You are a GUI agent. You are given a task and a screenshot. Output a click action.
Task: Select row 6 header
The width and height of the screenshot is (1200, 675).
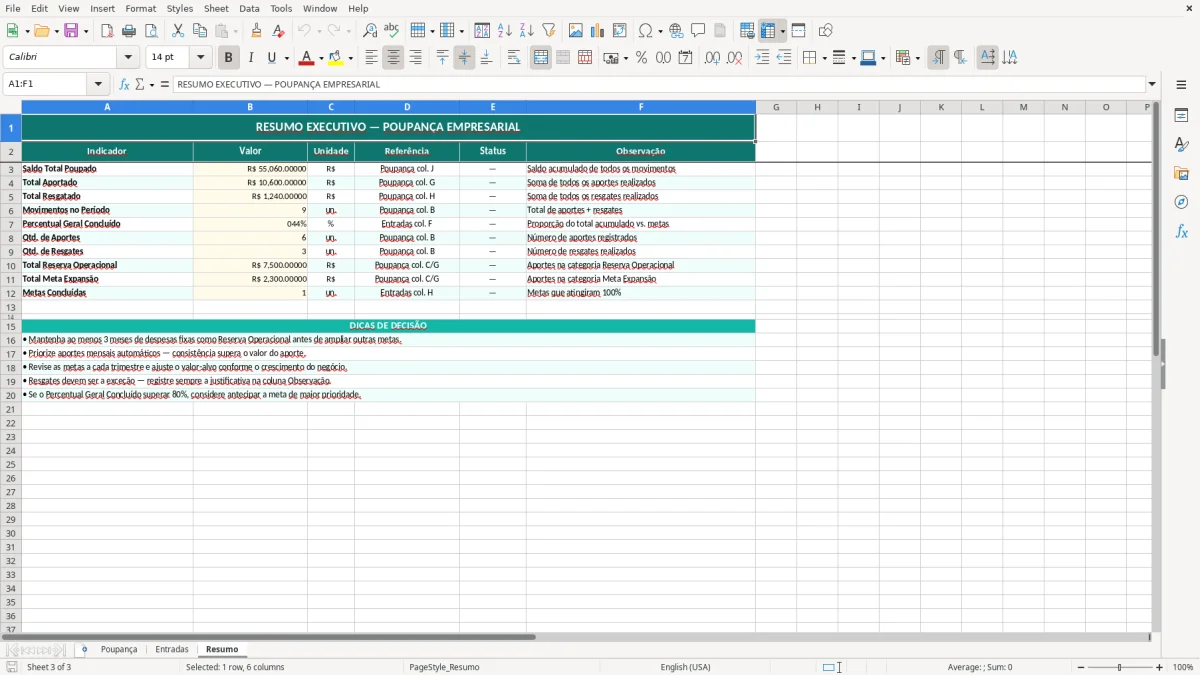click(x=11, y=210)
